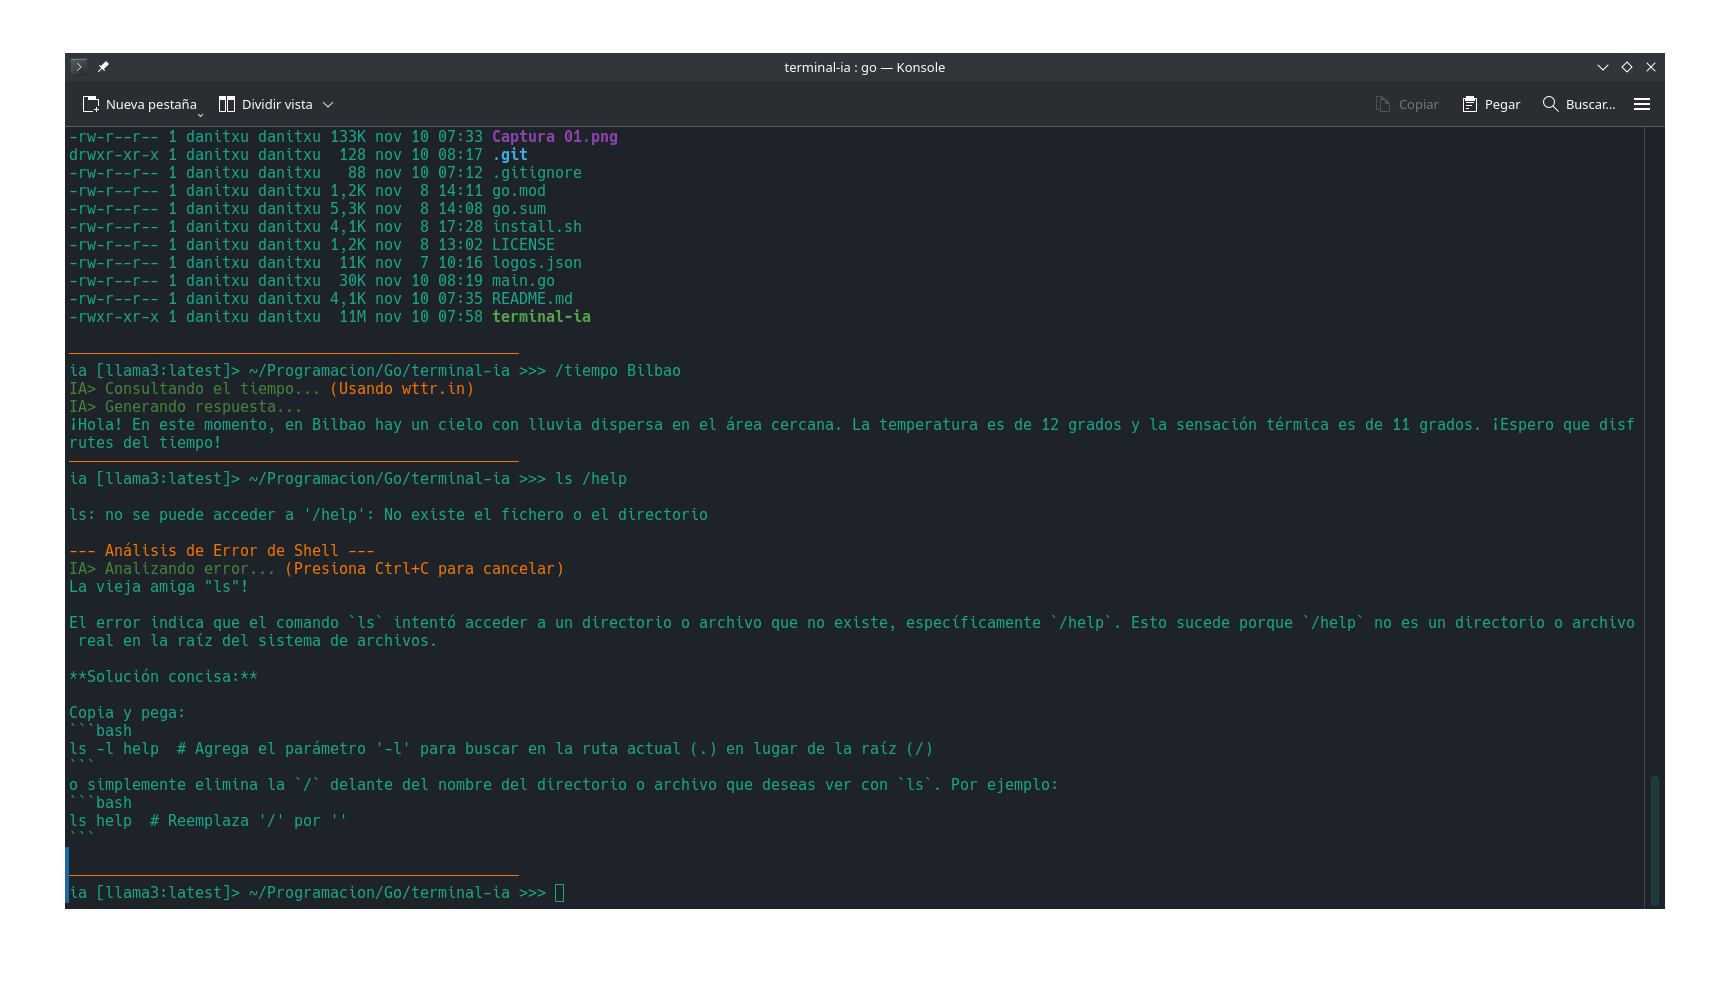
Task: Expand the Dividir vista dropdown chevron
Action: coord(328,104)
